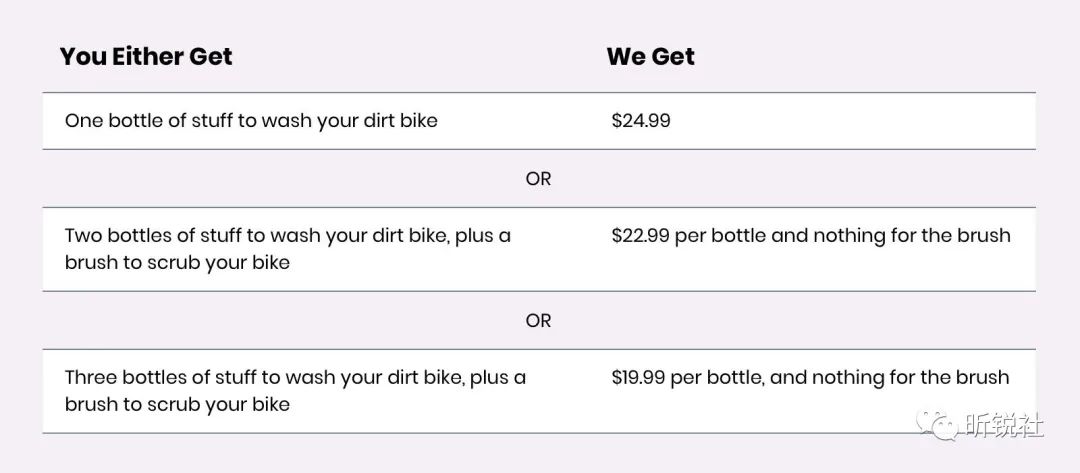Select the 'You Either Get' column header
This screenshot has height=473, width=1080.
(146, 56)
